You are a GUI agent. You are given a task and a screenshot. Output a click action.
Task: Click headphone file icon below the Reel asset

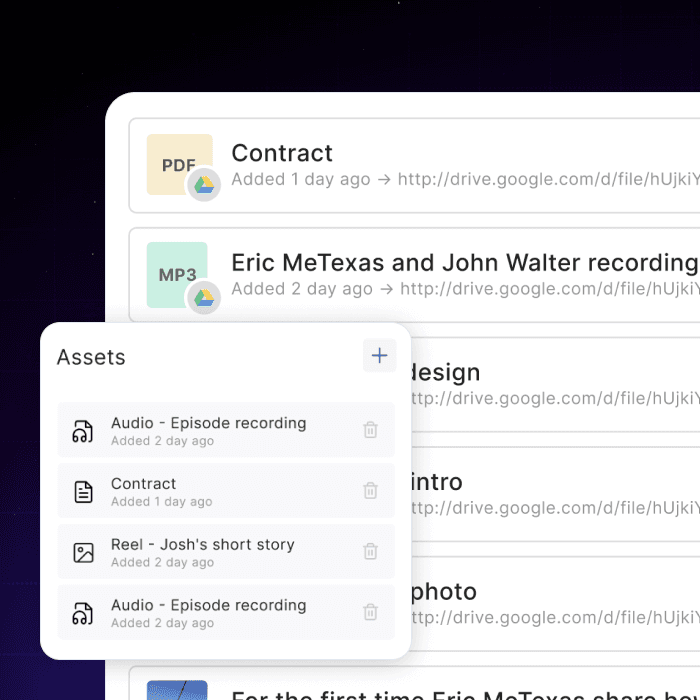[x=83, y=613]
